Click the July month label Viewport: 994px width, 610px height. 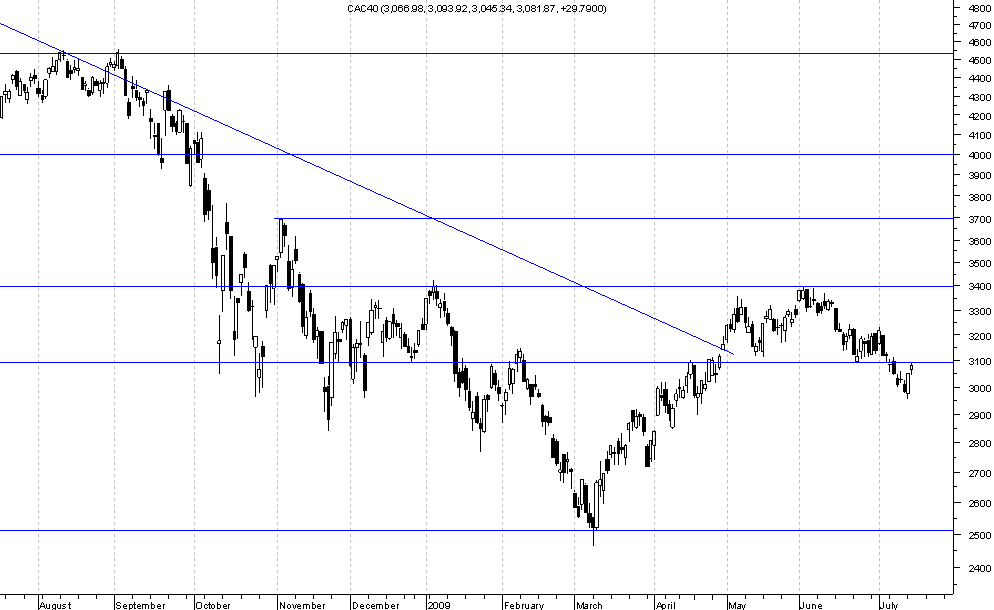click(x=889, y=605)
